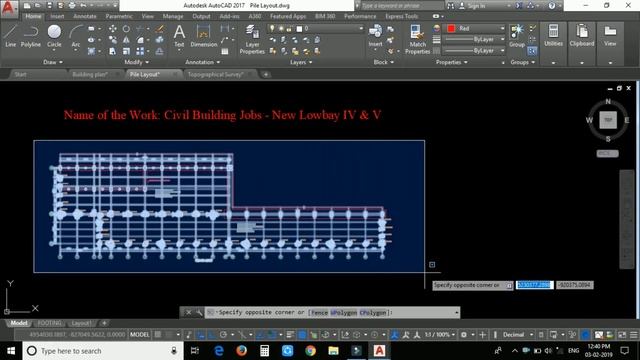Select the Polyline tool
Screen dimensions: 640x360
click(31, 36)
